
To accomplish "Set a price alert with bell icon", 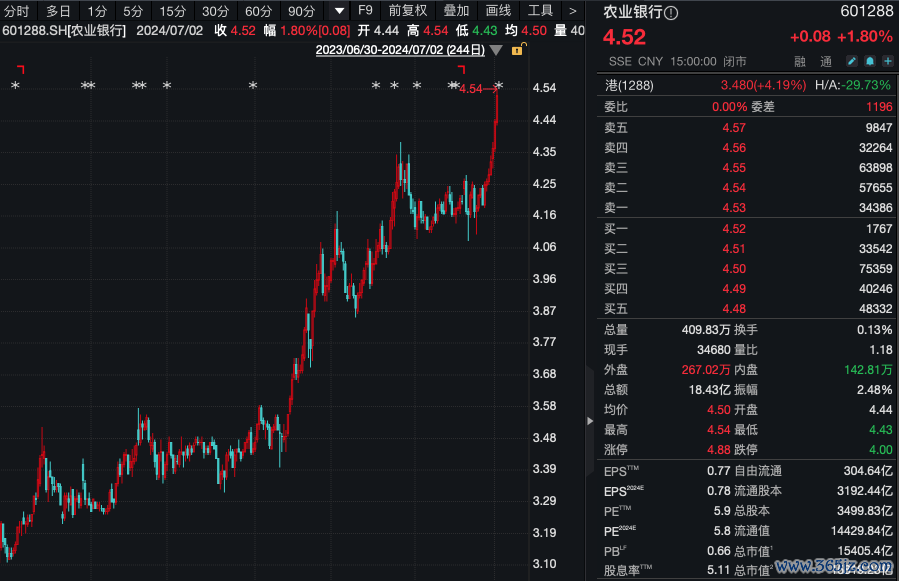I will [x=868, y=61].
